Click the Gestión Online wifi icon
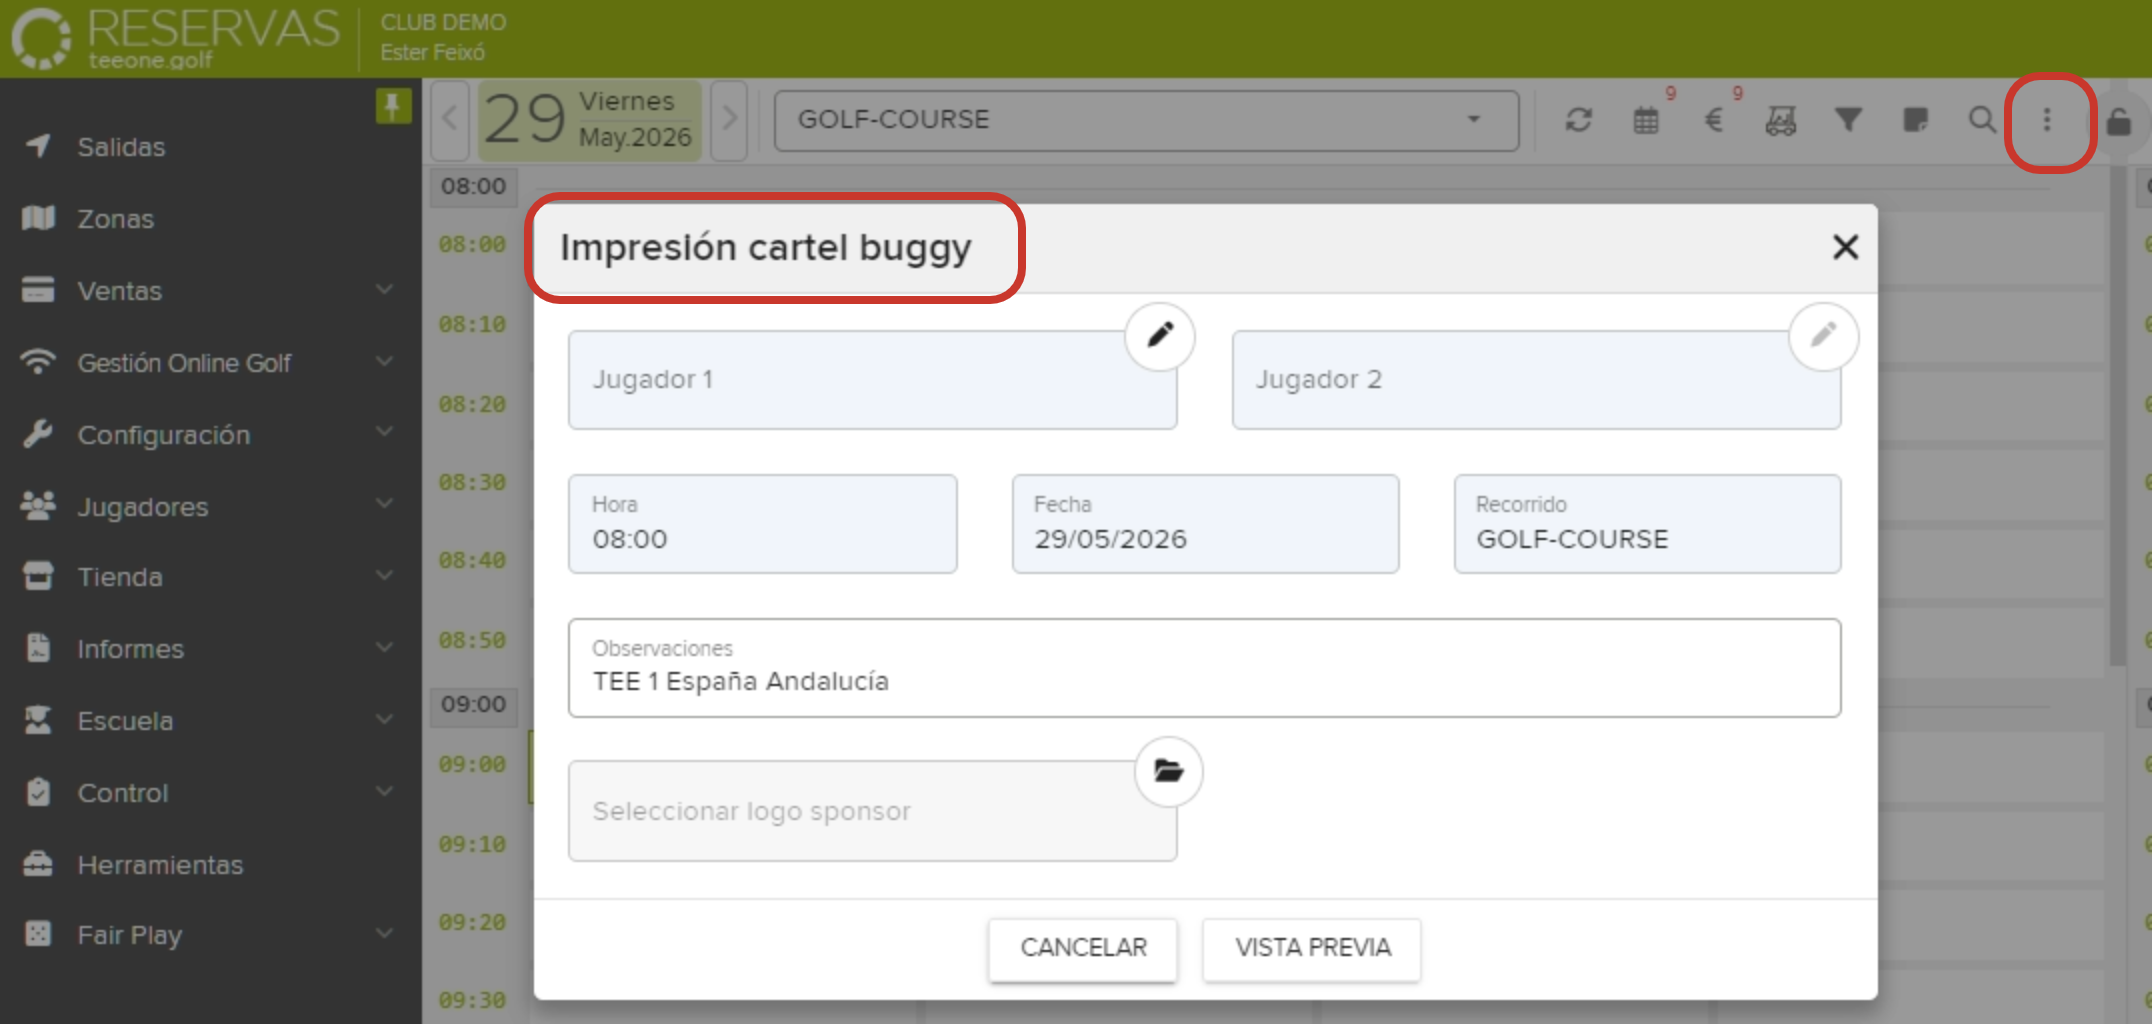 [x=38, y=361]
